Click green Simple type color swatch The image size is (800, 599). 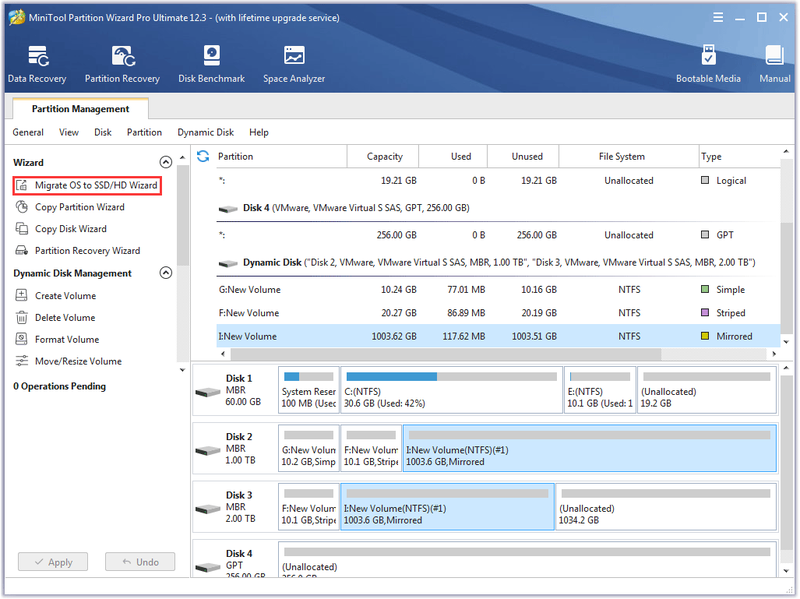click(x=705, y=289)
